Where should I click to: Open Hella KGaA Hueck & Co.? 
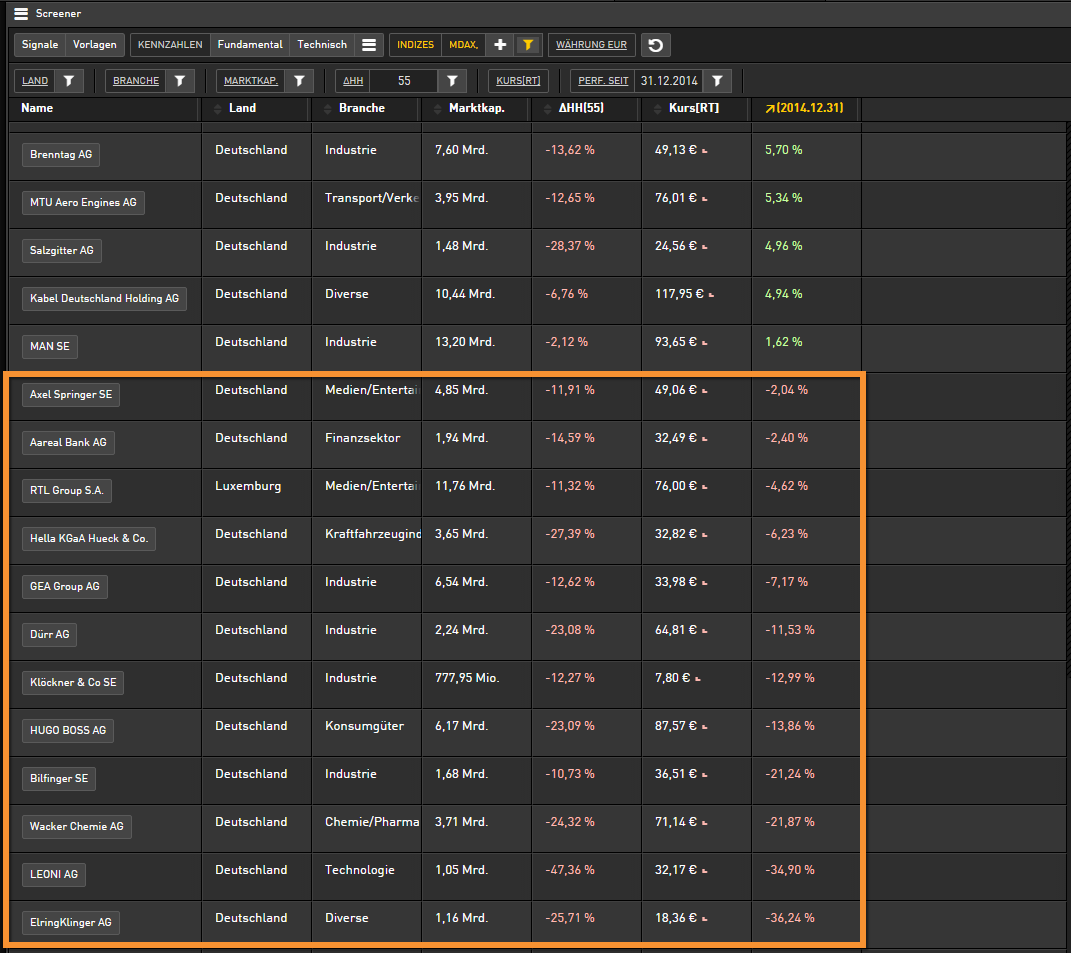tap(89, 538)
